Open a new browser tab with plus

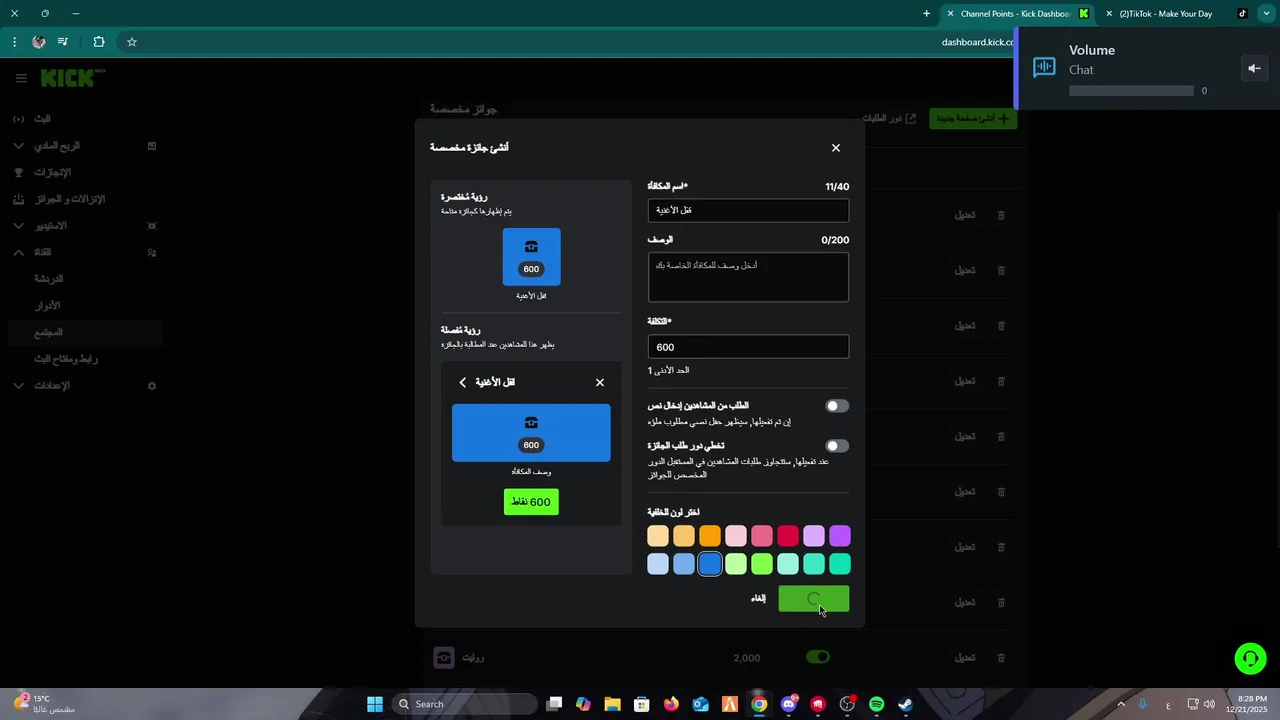(926, 14)
